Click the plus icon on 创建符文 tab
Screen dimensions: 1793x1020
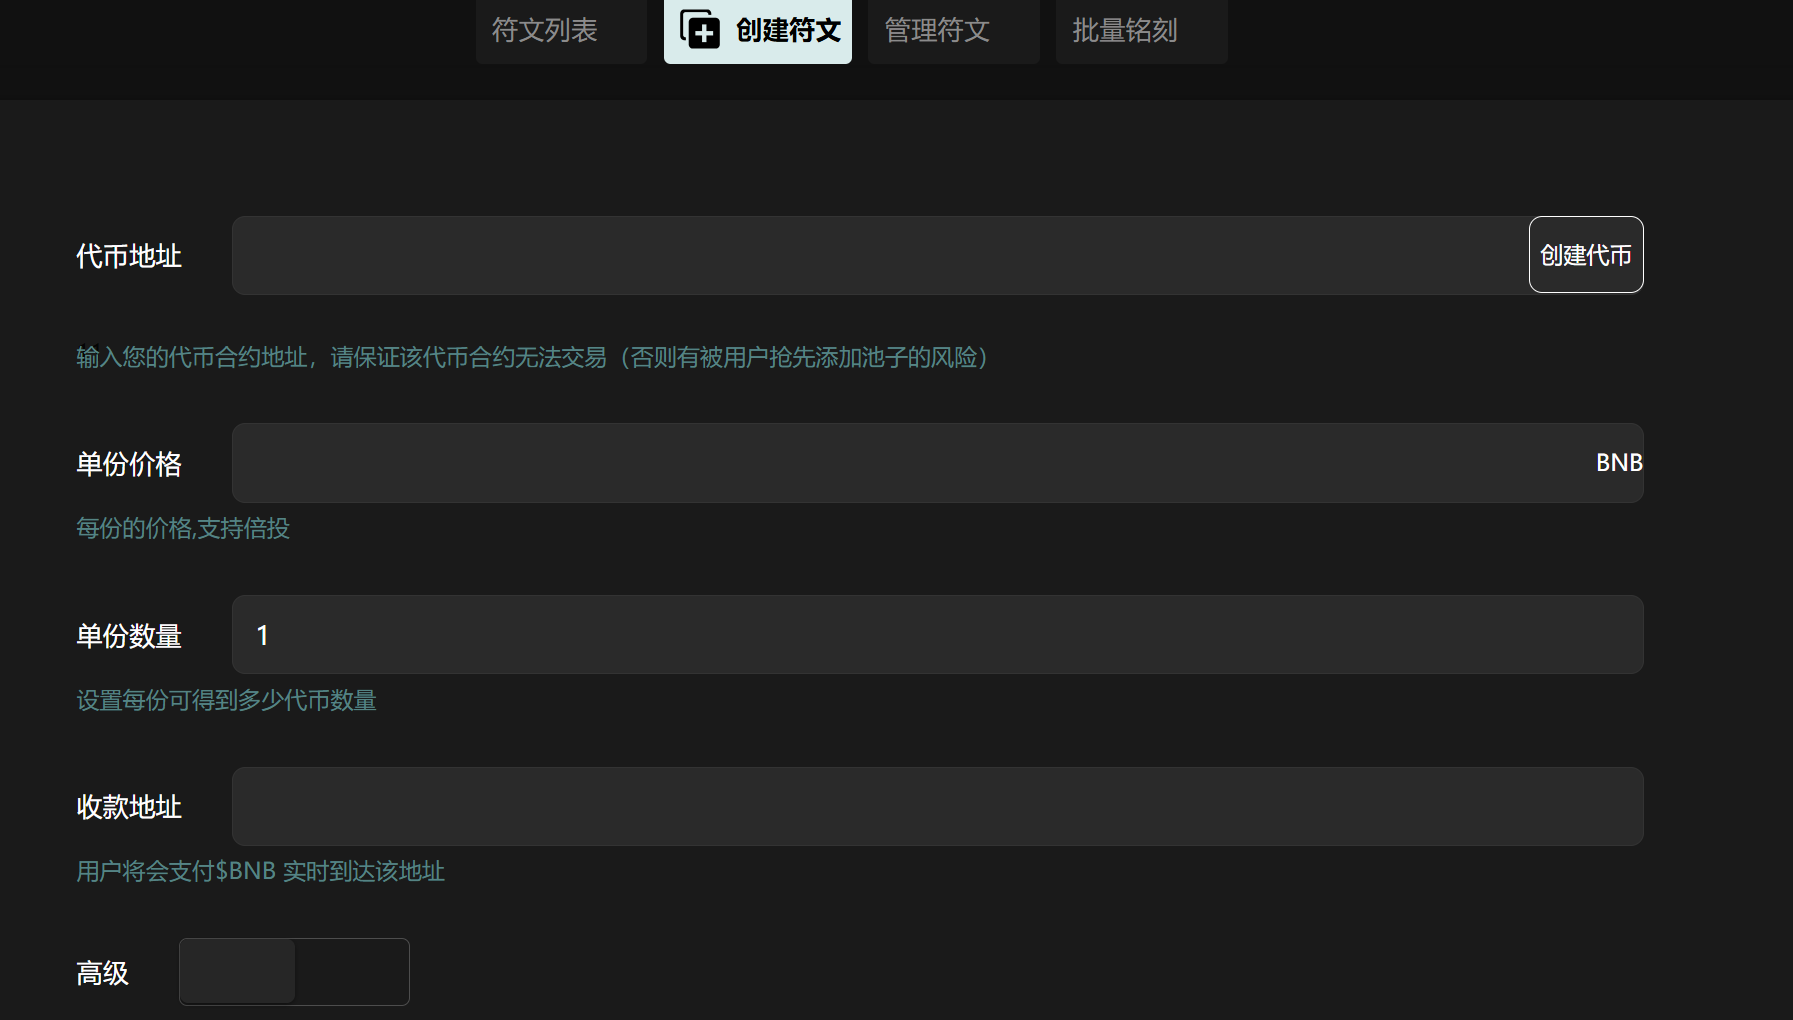[x=700, y=30]
